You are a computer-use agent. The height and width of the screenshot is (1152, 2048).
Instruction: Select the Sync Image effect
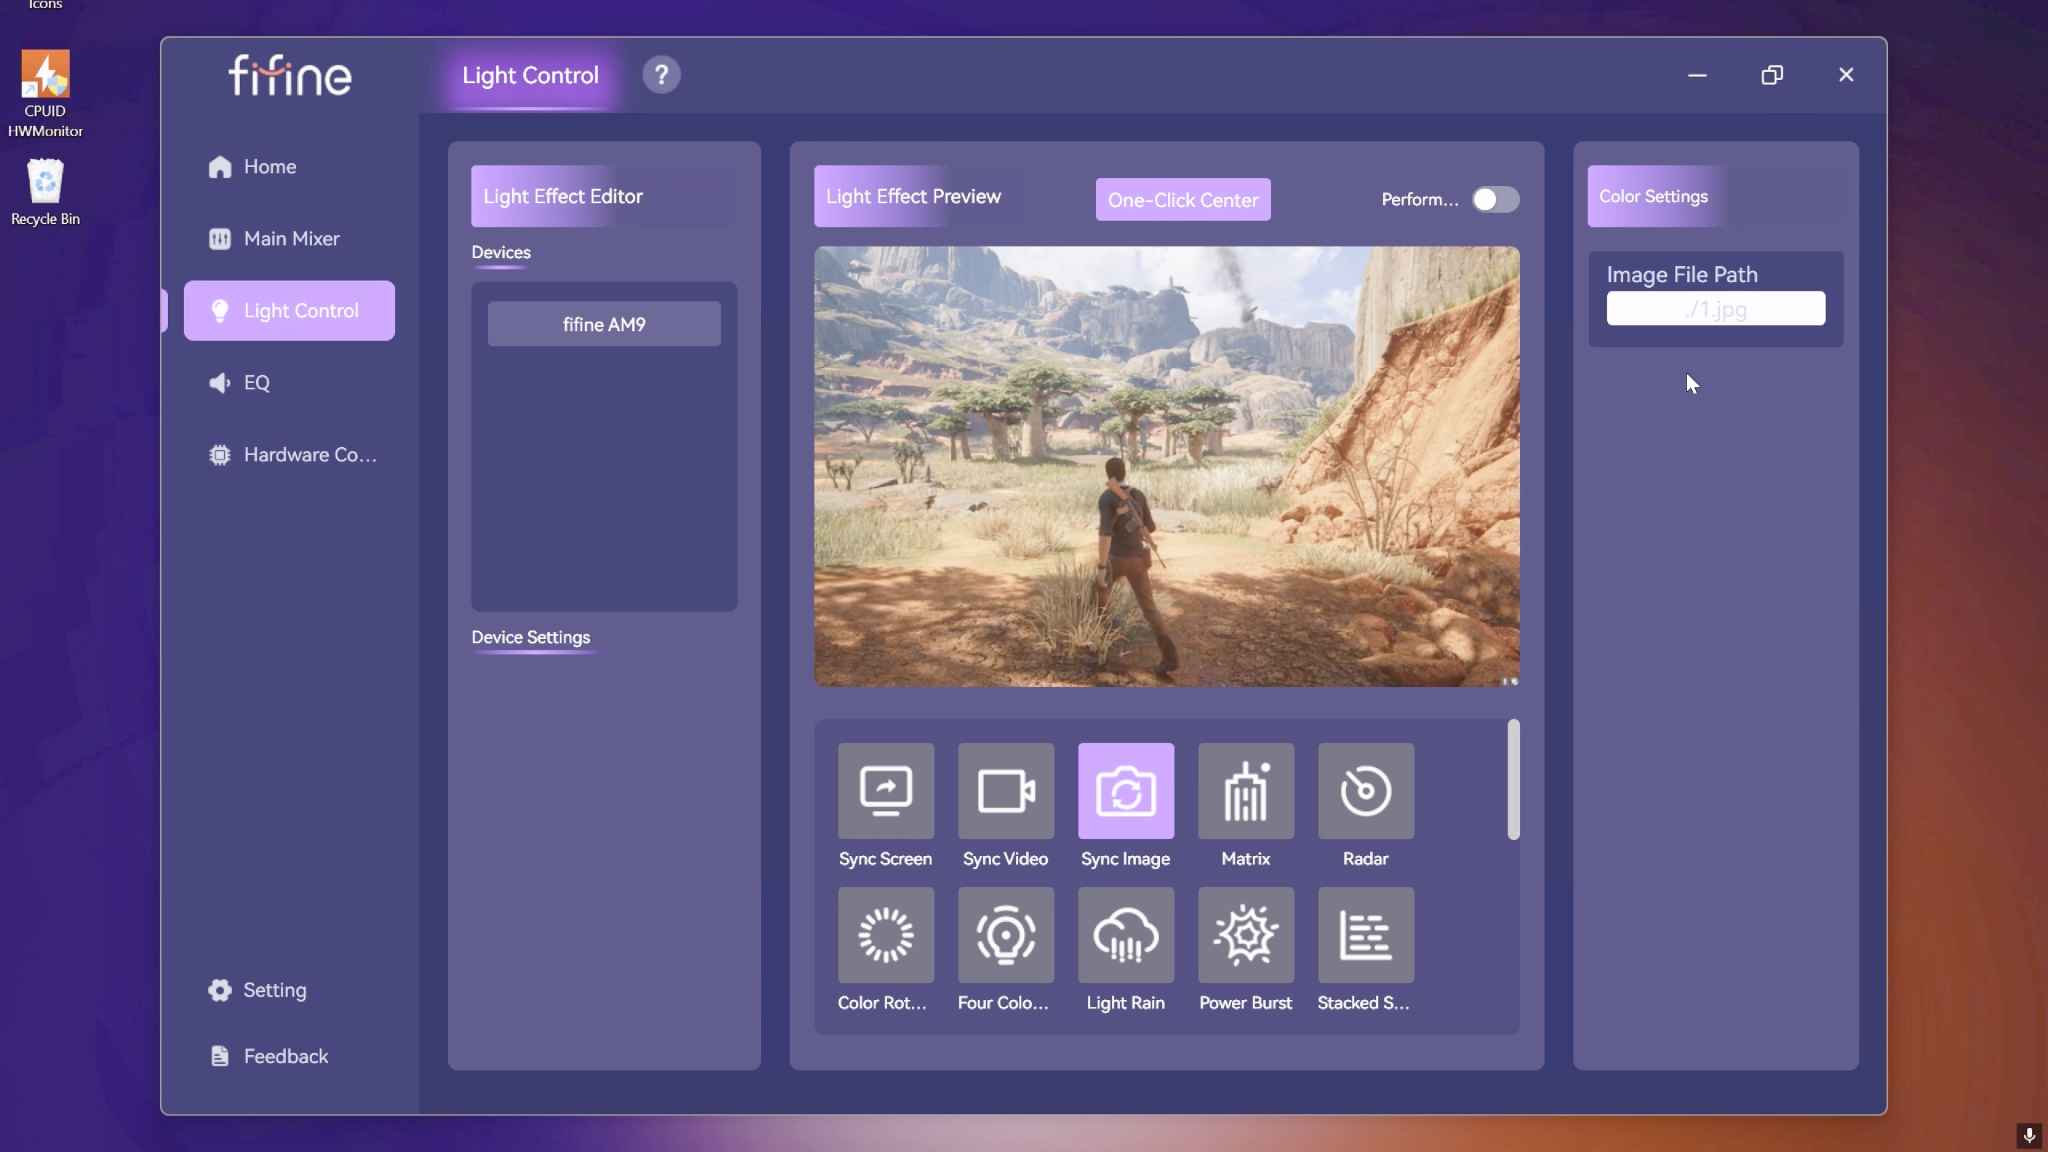[x=1125, y=790]
